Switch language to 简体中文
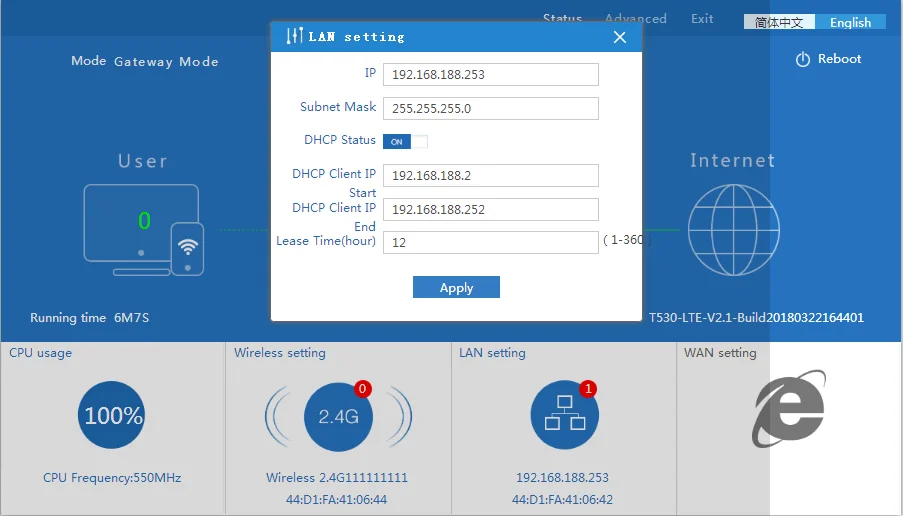The width and height of the screenshot is (903, 516). pyautogui.click(x=779, y=22)
